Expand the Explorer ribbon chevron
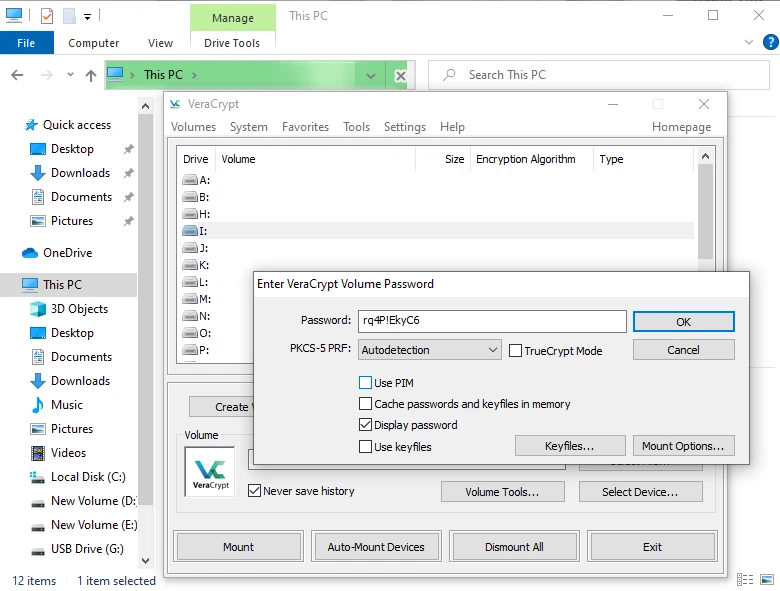The width and height of the screenshot is (780, 591). (x=749, y=42)
